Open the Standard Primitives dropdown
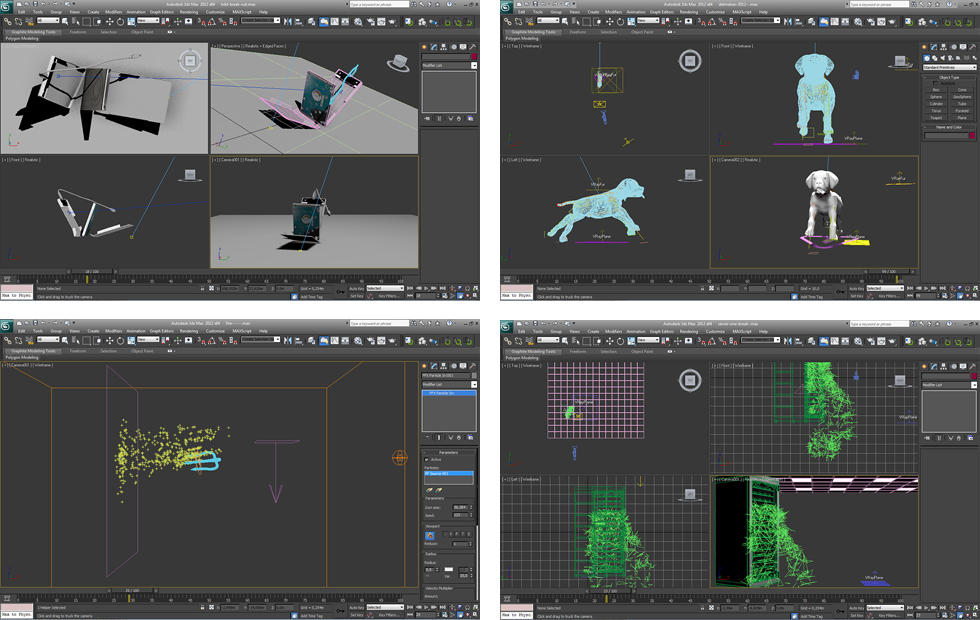The width and height of the screenshot is (980, 620). pos(949,68)
